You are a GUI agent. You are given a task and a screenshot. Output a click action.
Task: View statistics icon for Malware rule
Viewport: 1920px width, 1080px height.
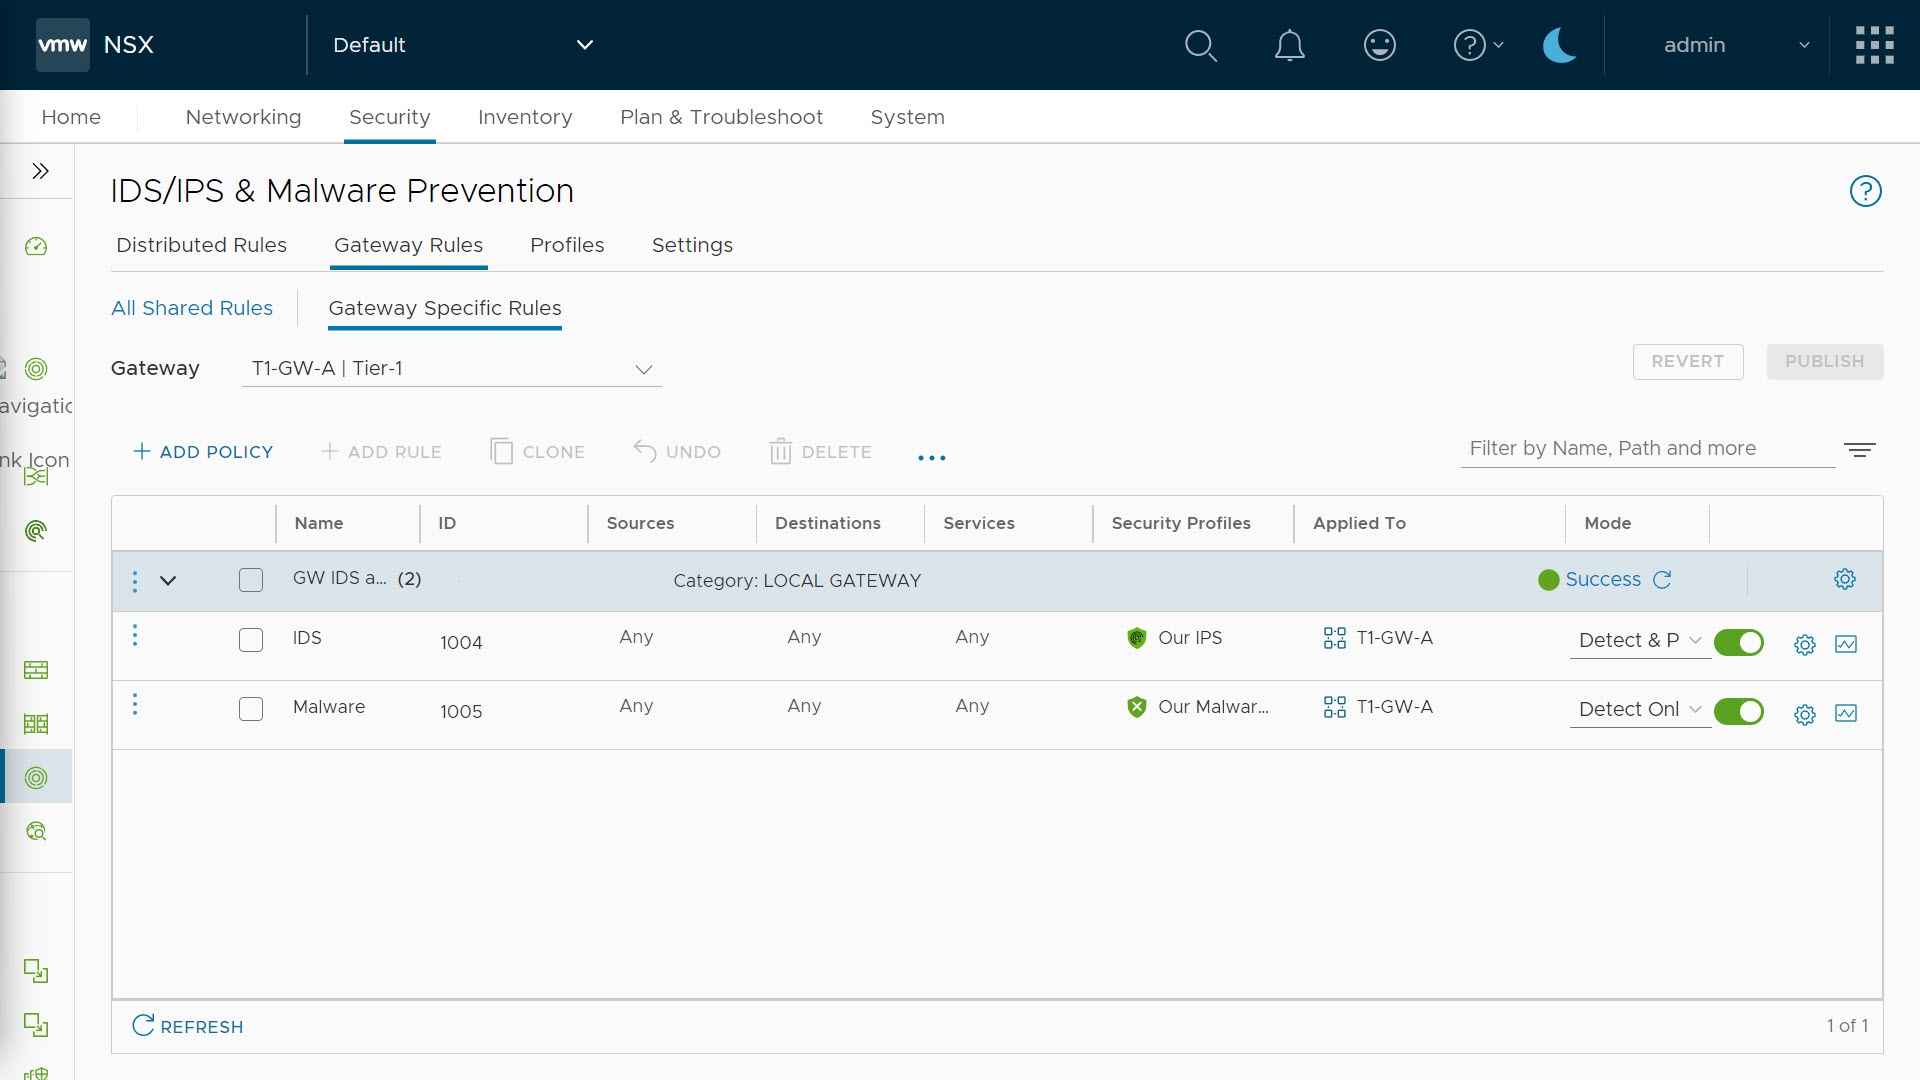point(1846,713)
